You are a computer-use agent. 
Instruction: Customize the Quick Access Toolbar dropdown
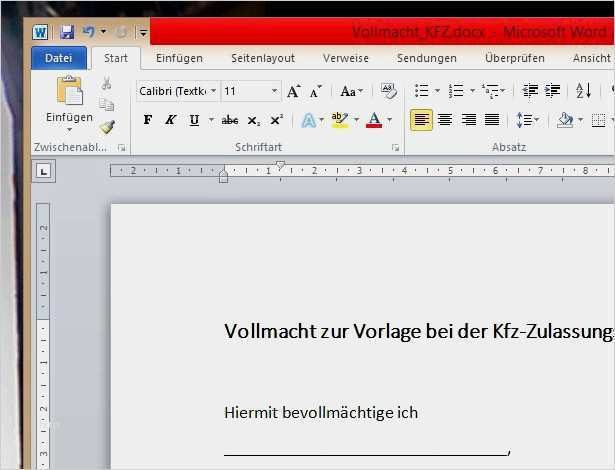click(x=143, y=33)
